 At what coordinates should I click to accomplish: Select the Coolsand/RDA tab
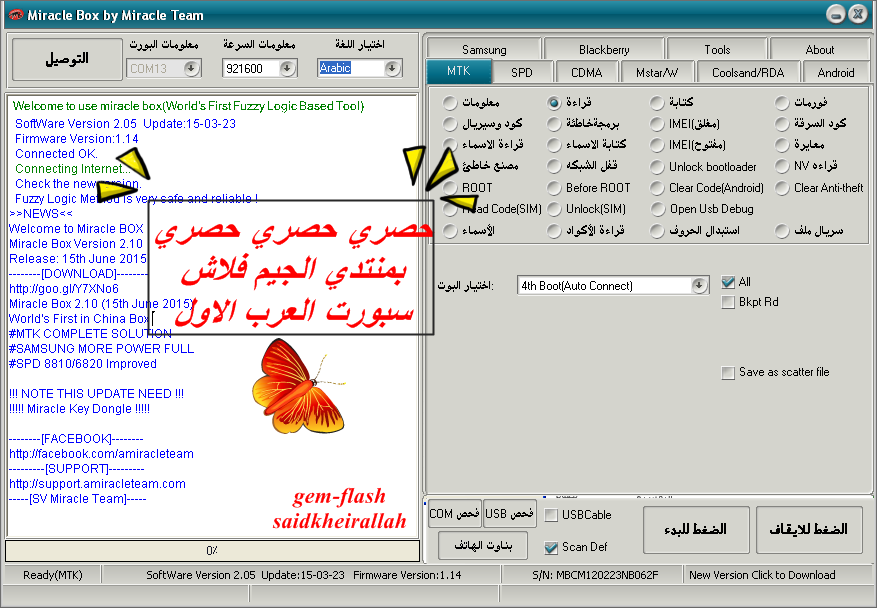(748, 73)
